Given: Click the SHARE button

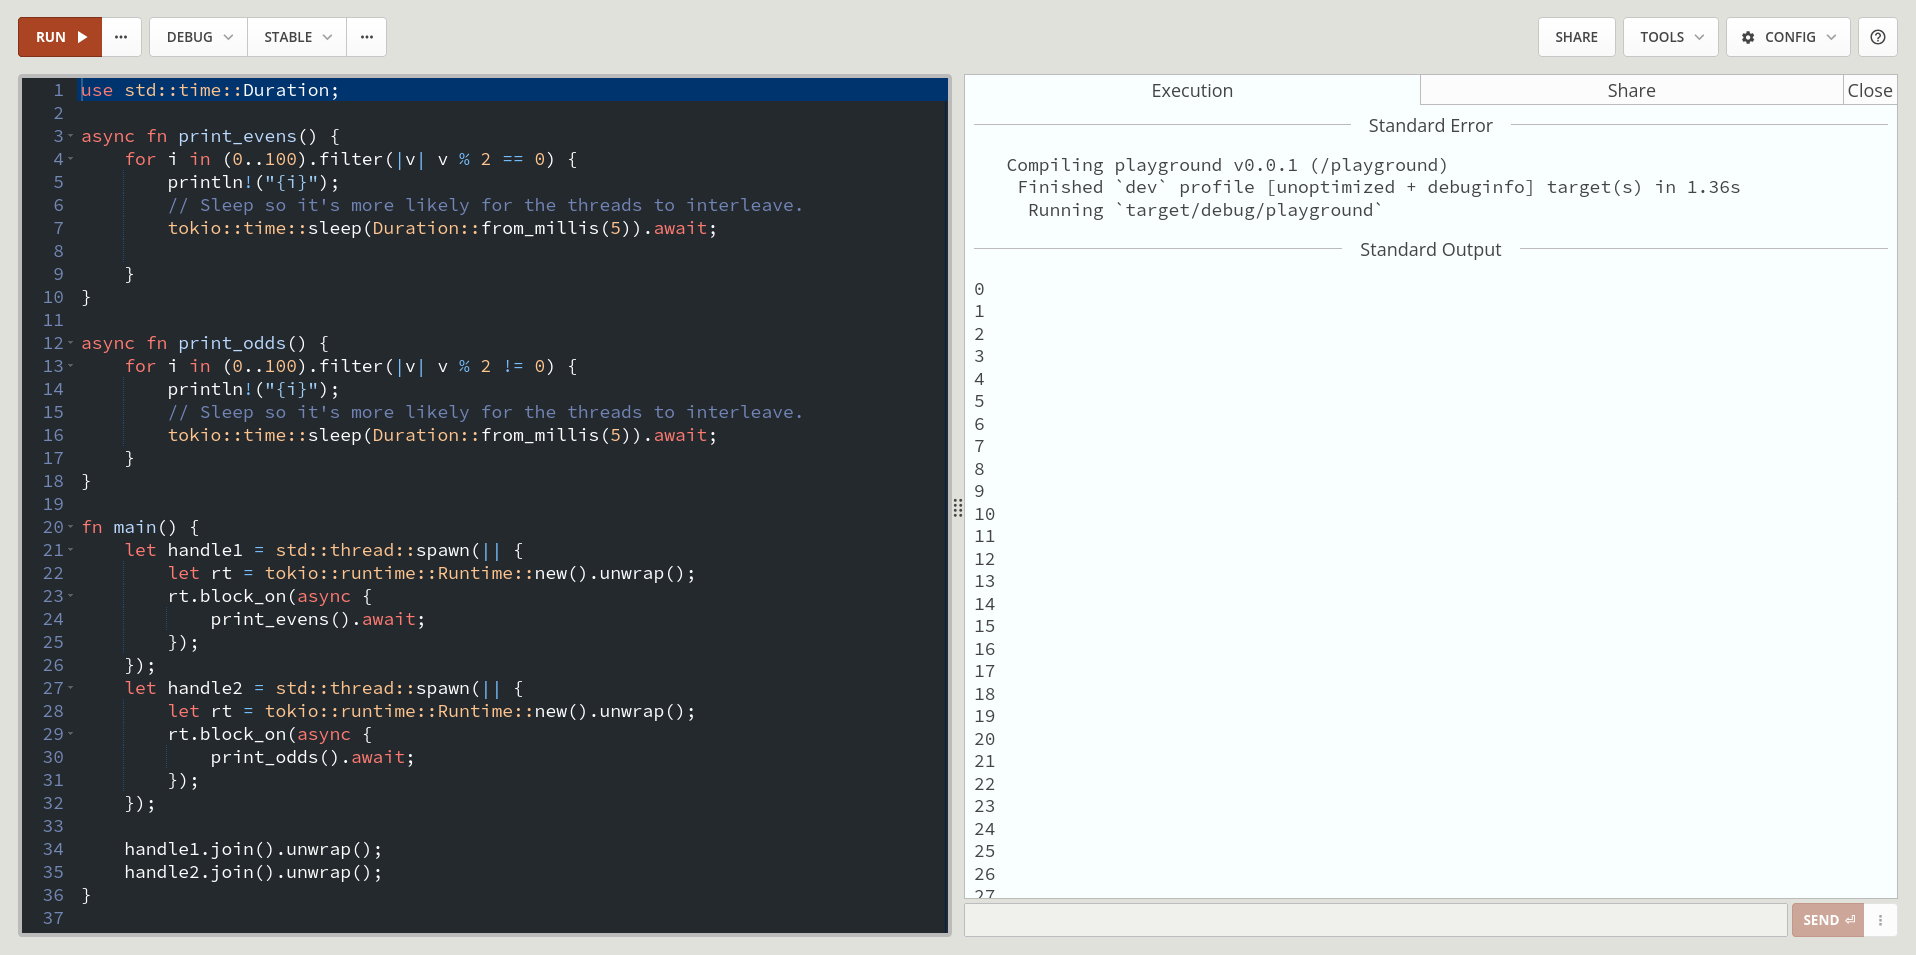Looking at the screenshot, I should pyautogui.click(x=1576, y=37).
